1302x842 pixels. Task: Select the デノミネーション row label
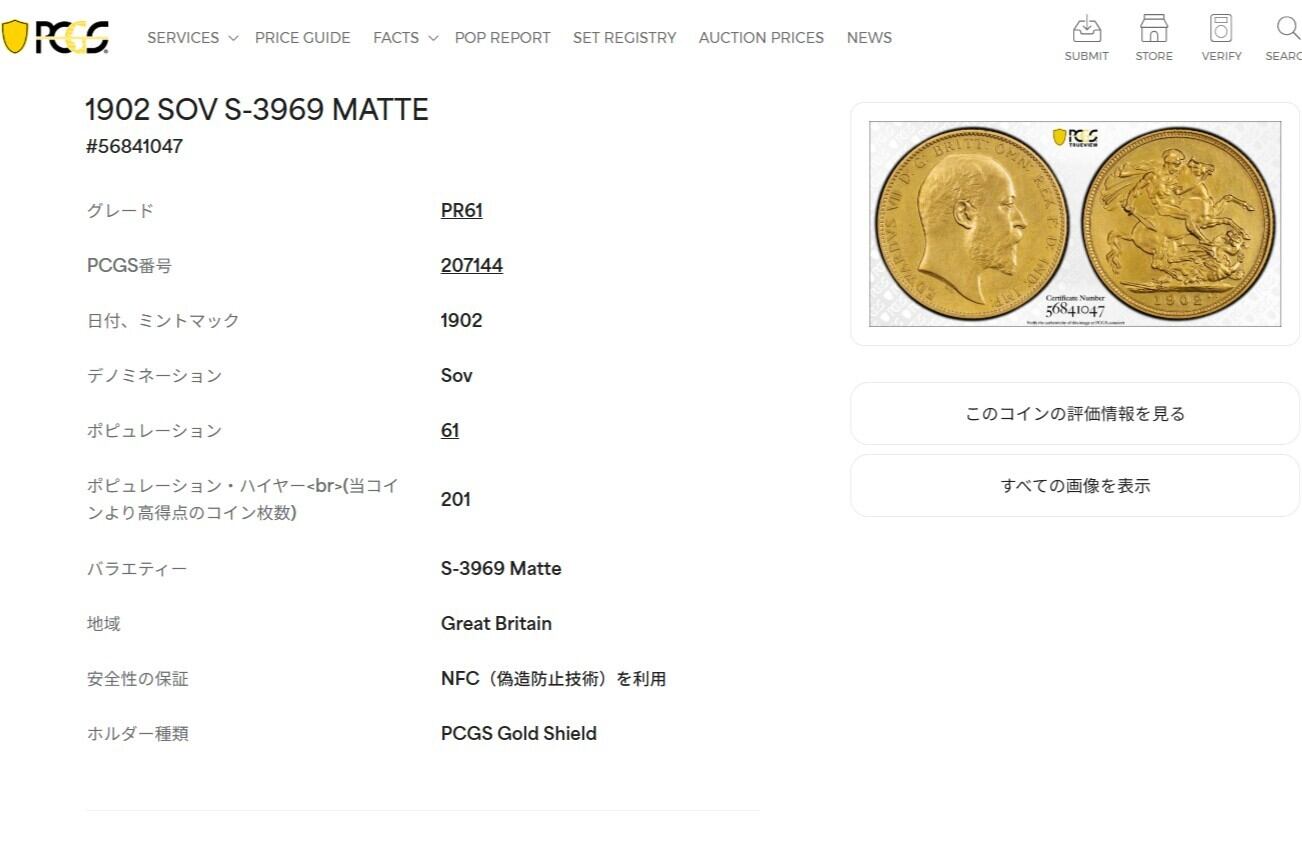coord(155,375)
